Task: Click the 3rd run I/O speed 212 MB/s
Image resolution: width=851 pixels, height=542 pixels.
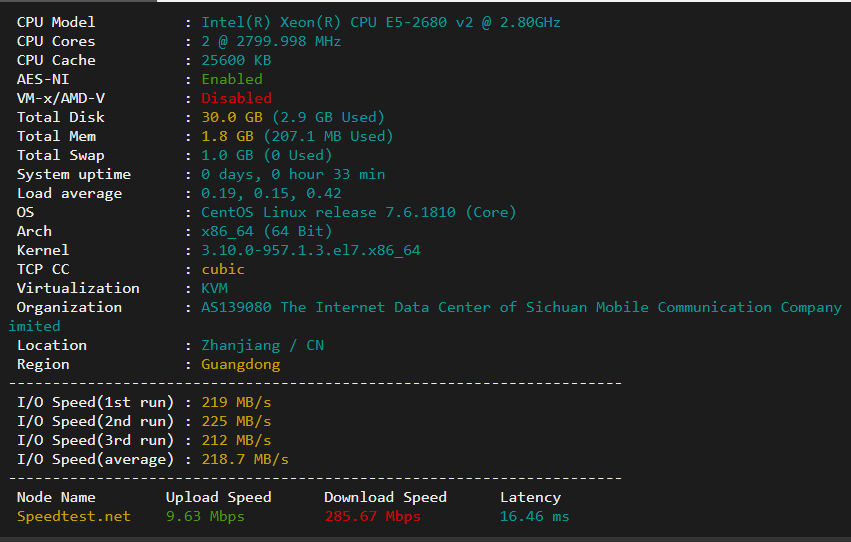Action: [x=236, y=440]
